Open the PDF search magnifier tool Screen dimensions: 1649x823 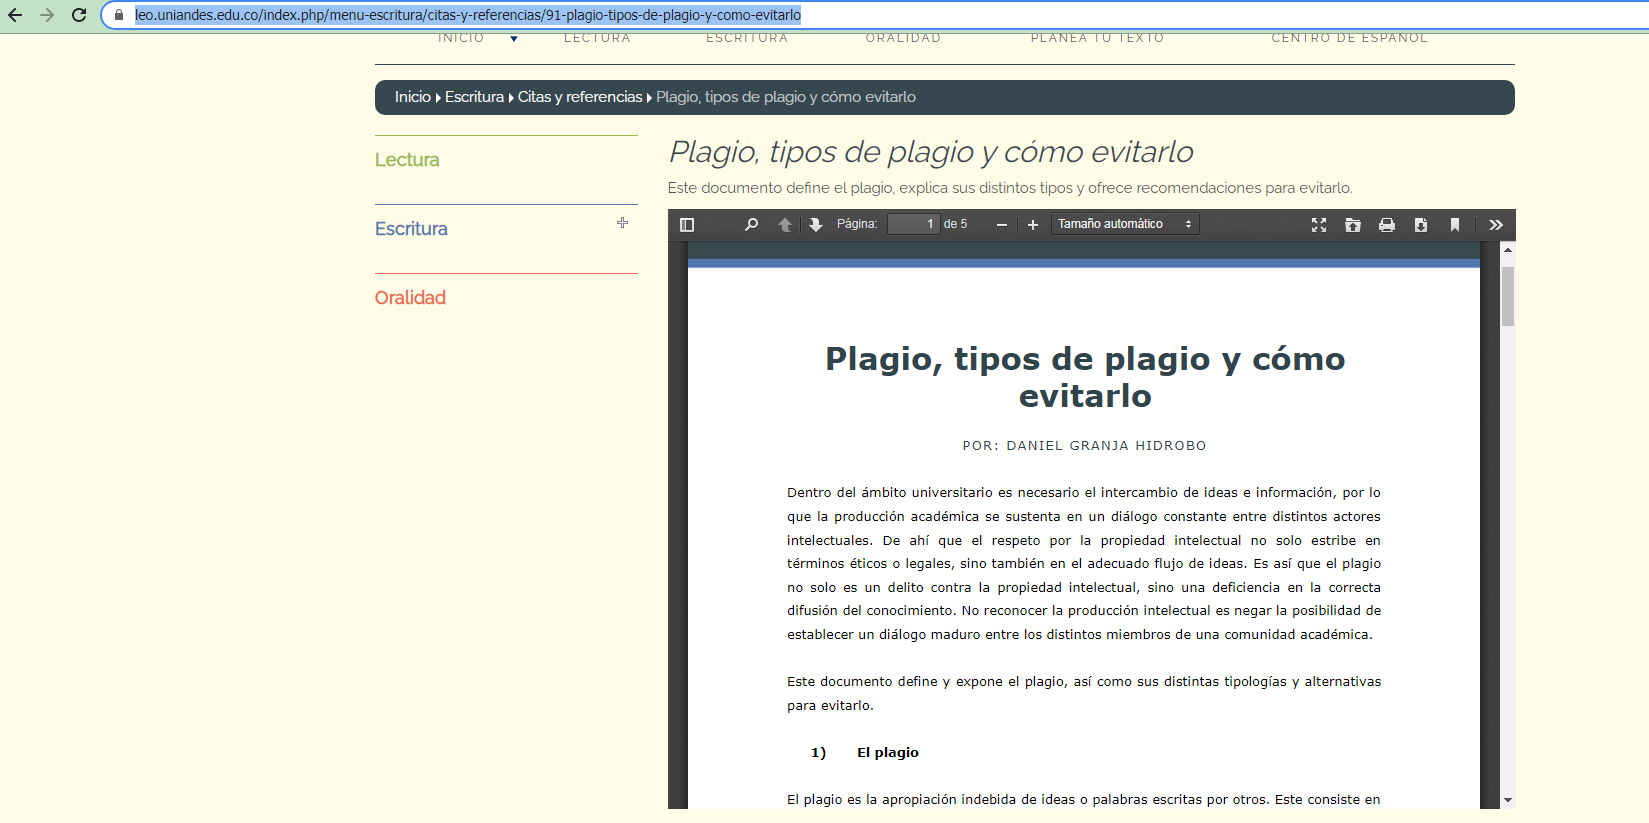pos(751,225)
